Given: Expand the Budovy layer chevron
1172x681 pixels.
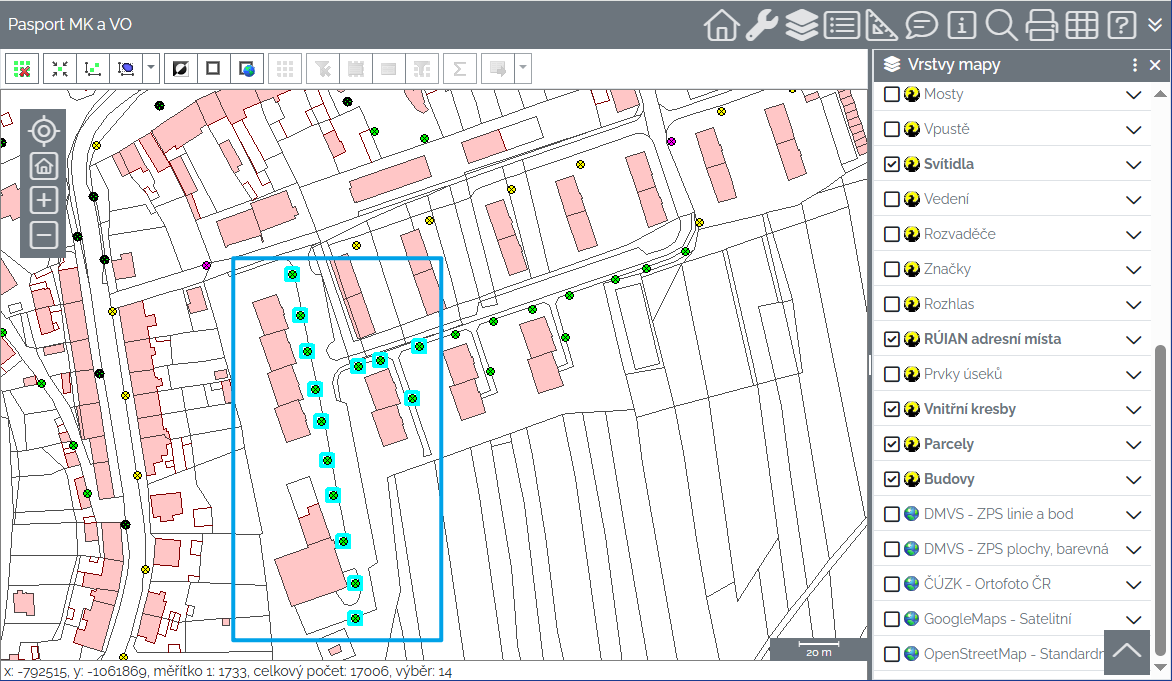Looking at the screenshot, I should click(1133, 479).
